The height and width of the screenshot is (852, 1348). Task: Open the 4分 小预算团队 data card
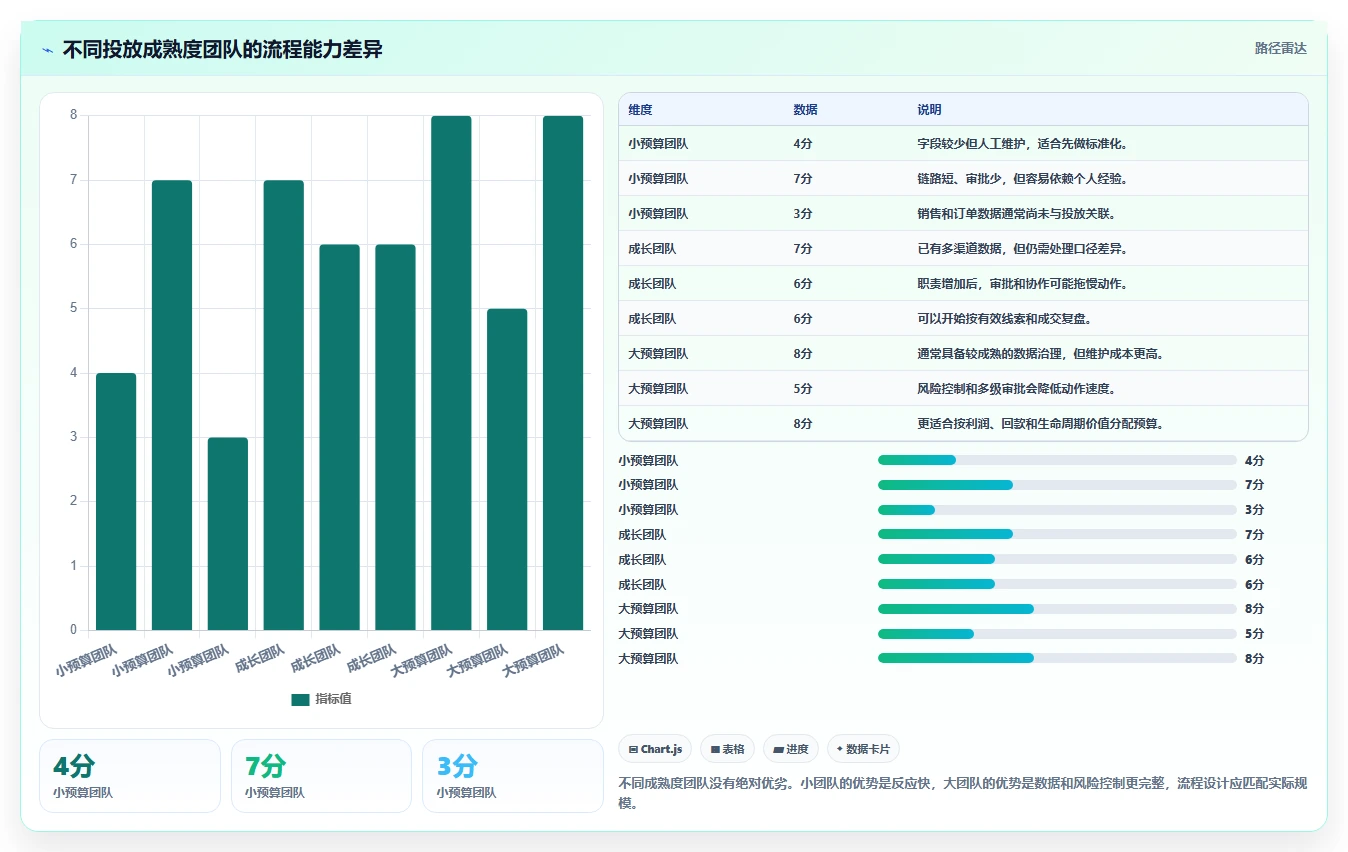coord(130,776)
